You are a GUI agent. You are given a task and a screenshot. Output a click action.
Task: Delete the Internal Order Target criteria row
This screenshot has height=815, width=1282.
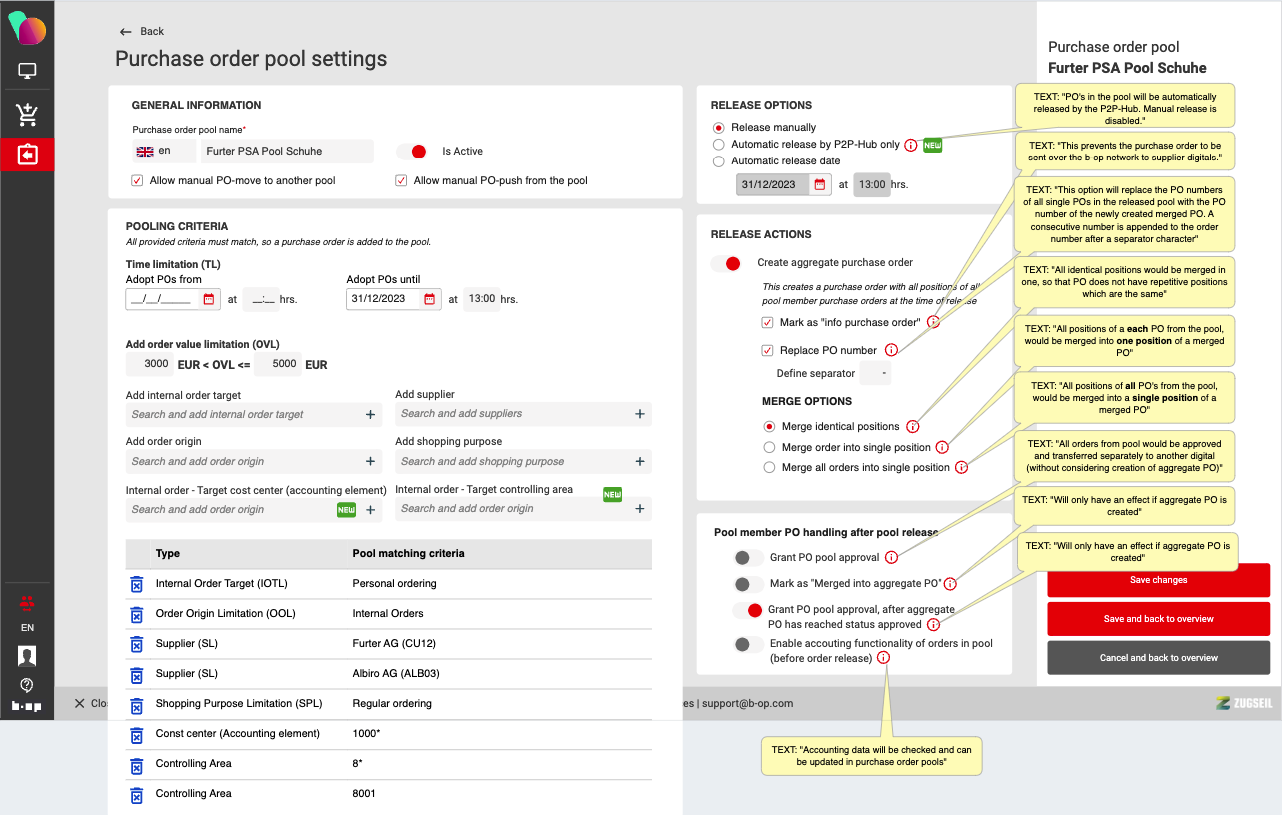137,584
